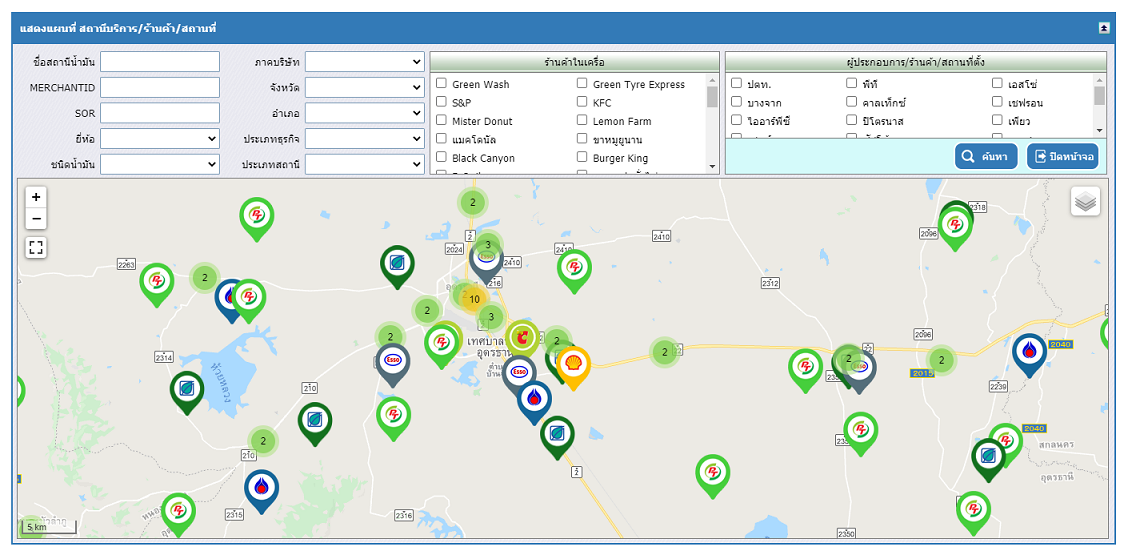
Task: Enable the Mister Donut checkbox
Action: coord(442,120)
